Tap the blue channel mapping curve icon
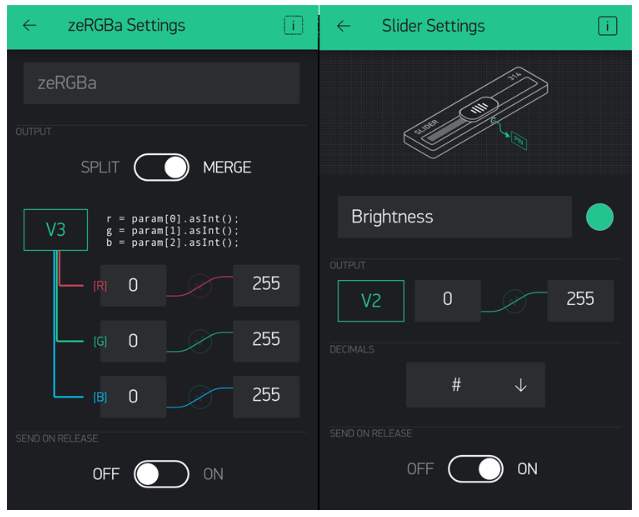Screen dimensions: 639x517 [200, 396]
